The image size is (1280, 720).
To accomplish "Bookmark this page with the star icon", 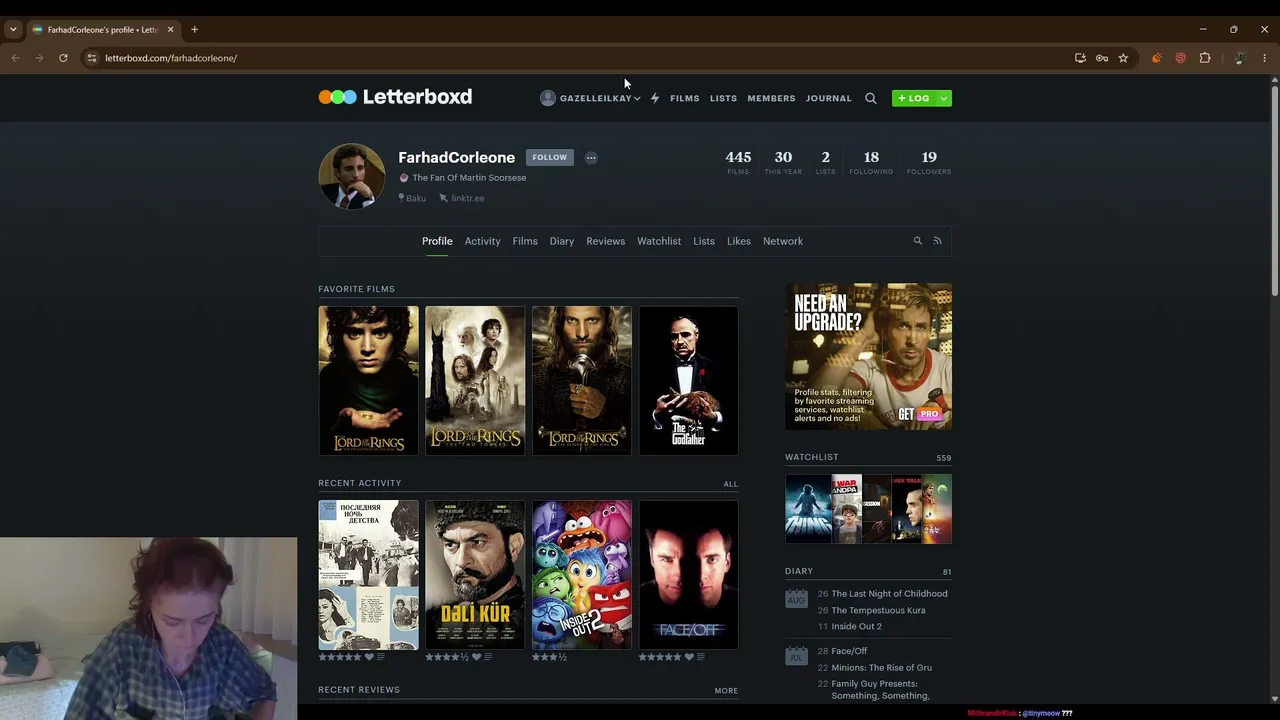I will [x=1123, y=58].
